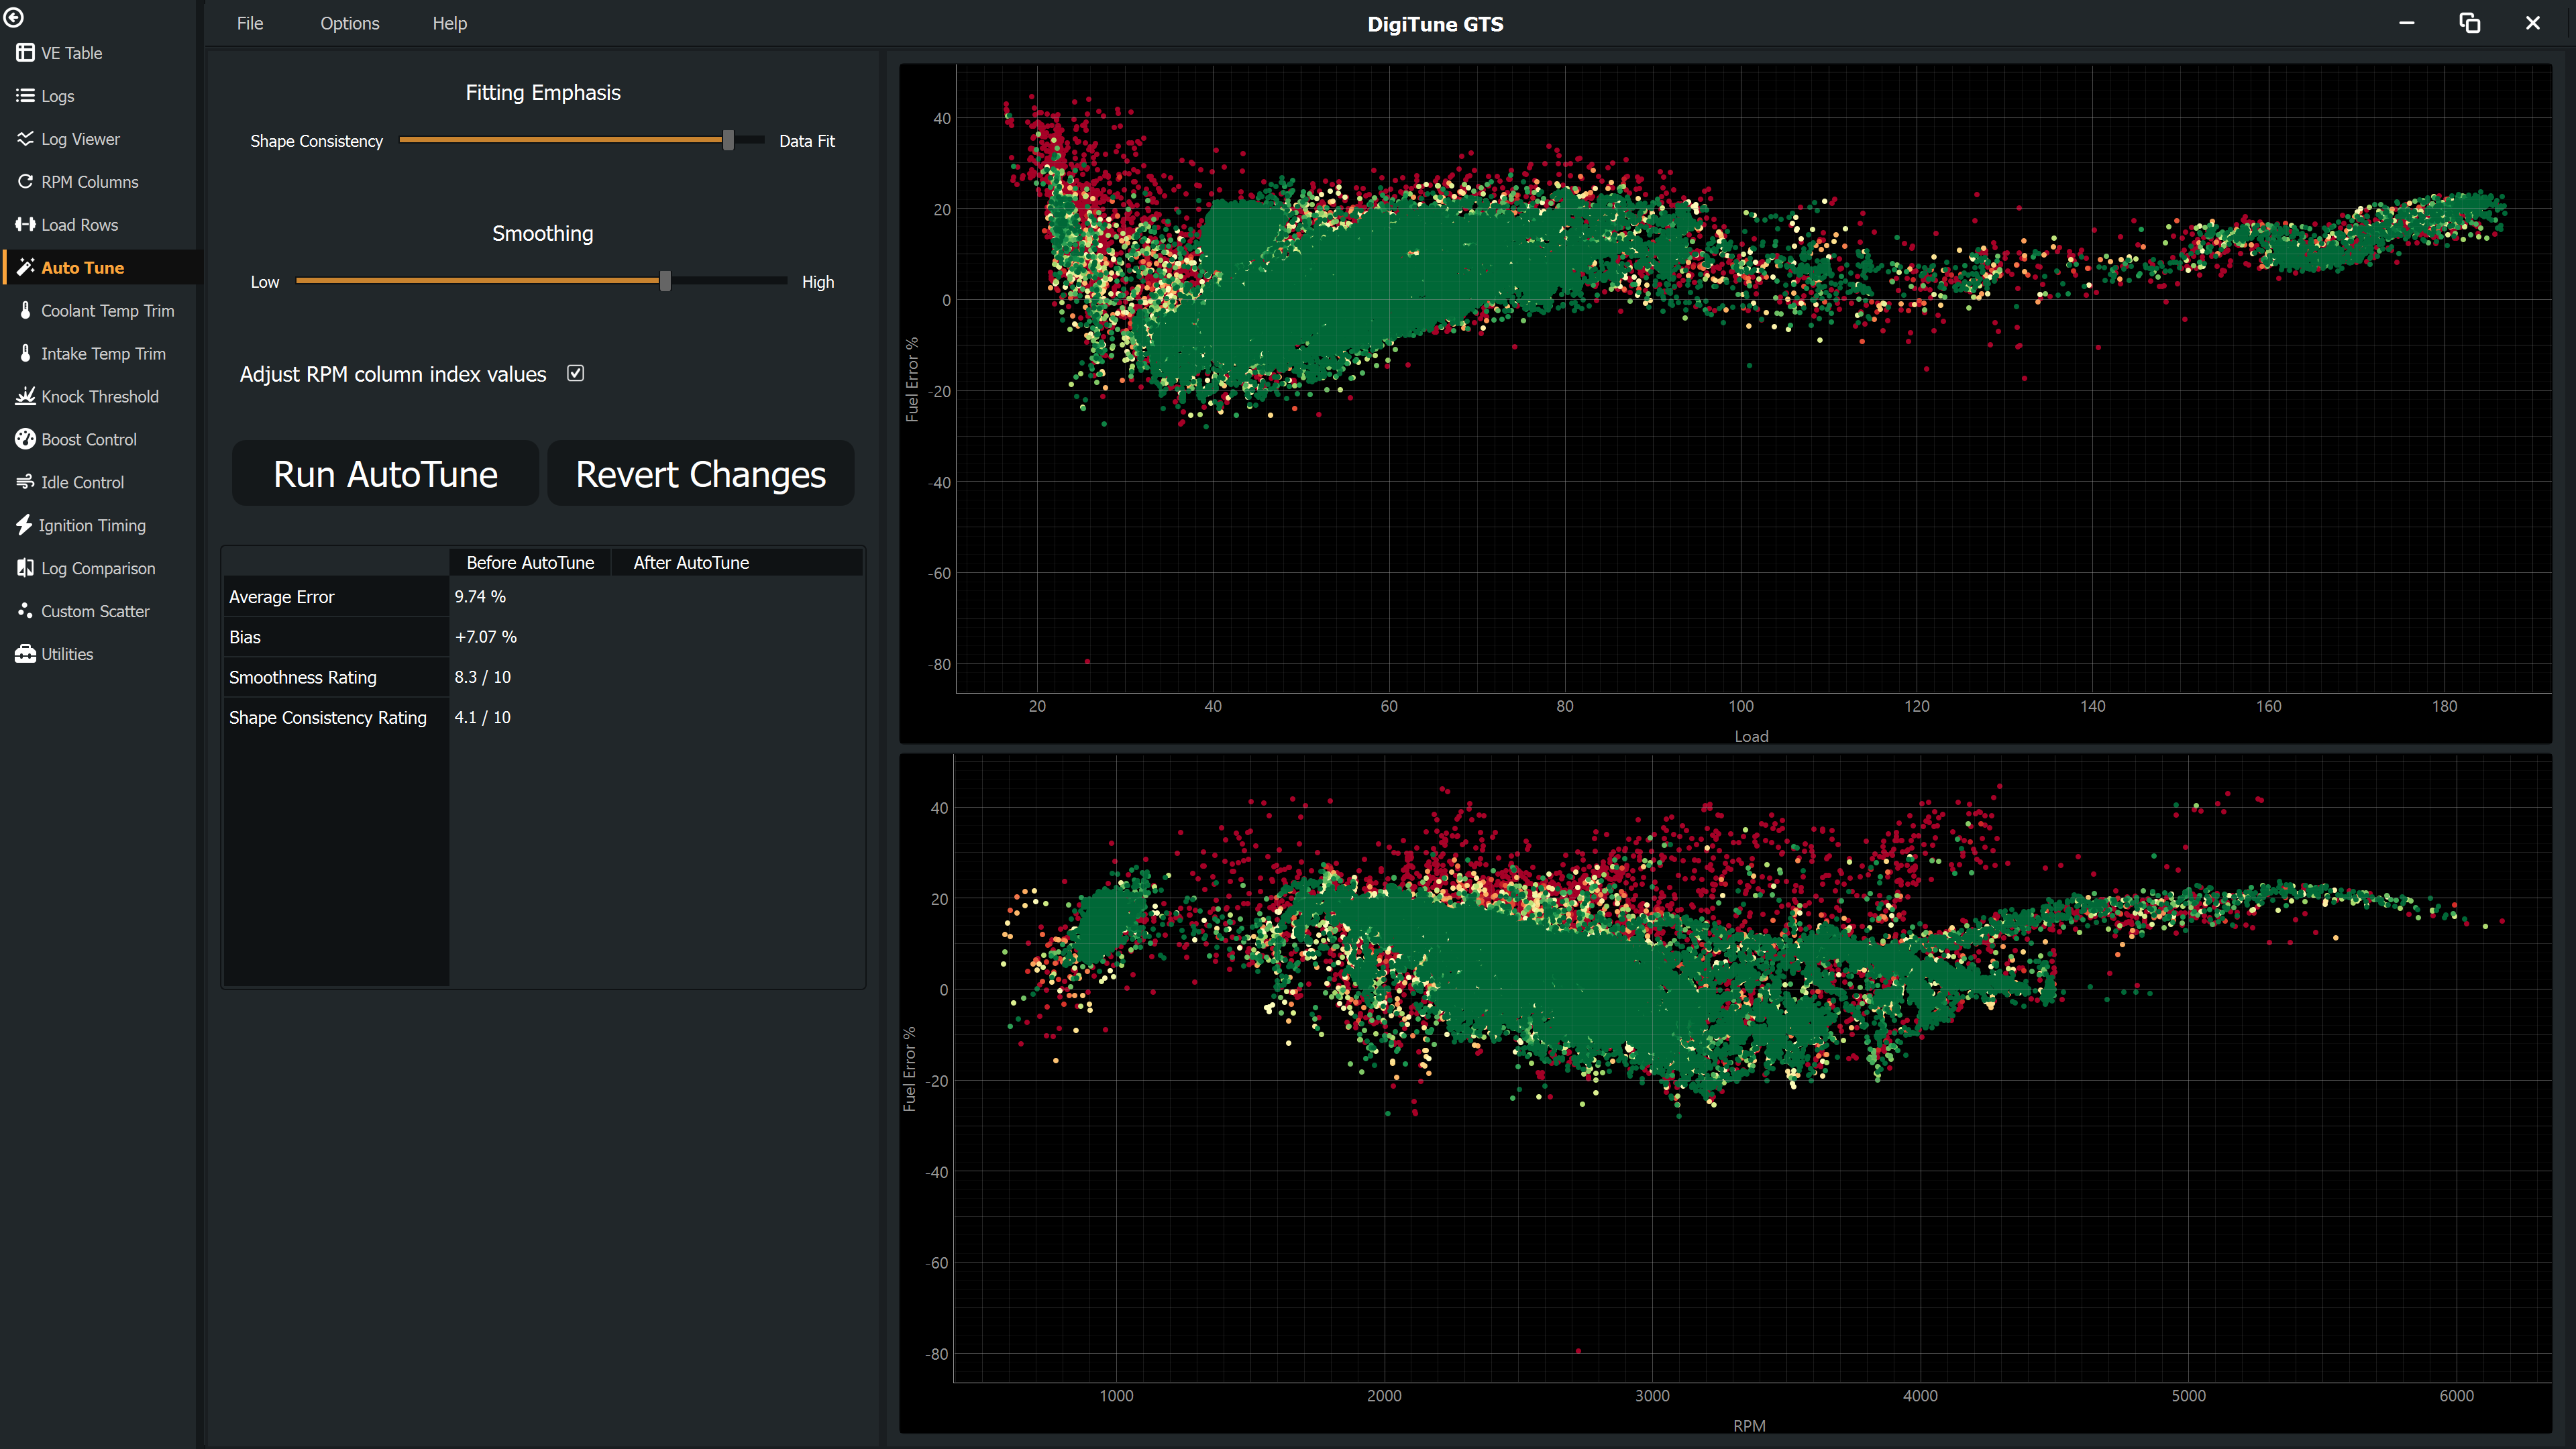Open the Ignition Timing page label

pyautogui.click(x=92, y=525)
